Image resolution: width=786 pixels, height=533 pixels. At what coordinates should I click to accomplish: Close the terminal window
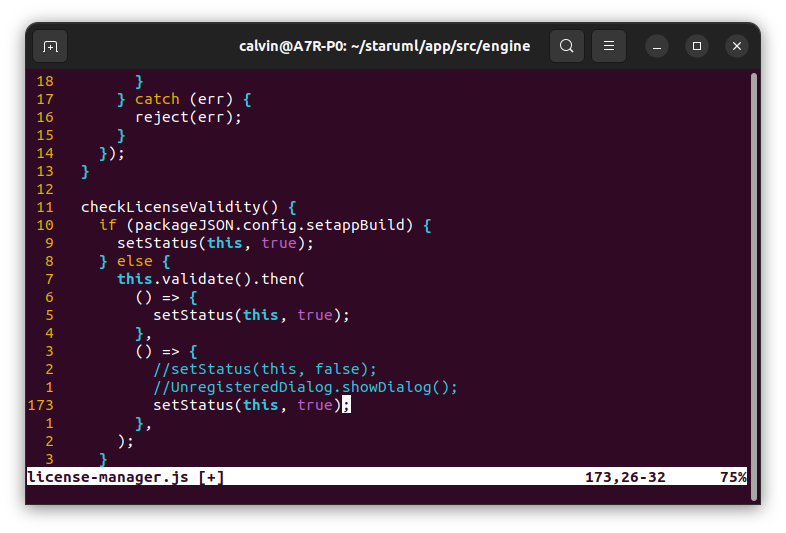point(737,46)
